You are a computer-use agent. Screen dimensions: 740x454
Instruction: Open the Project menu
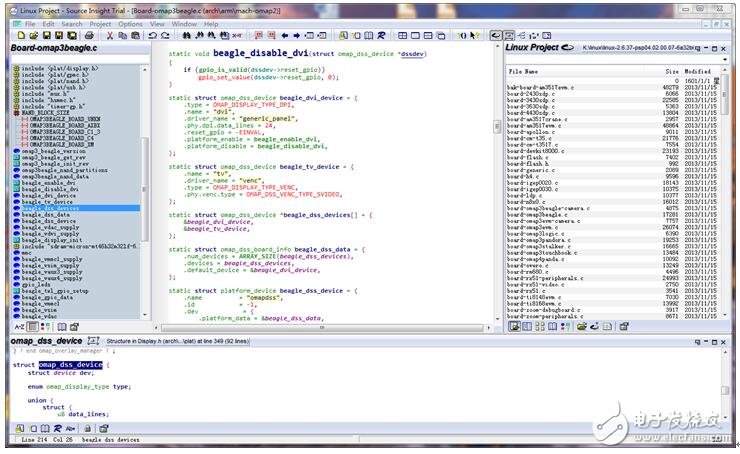click(x=101, y=23)
